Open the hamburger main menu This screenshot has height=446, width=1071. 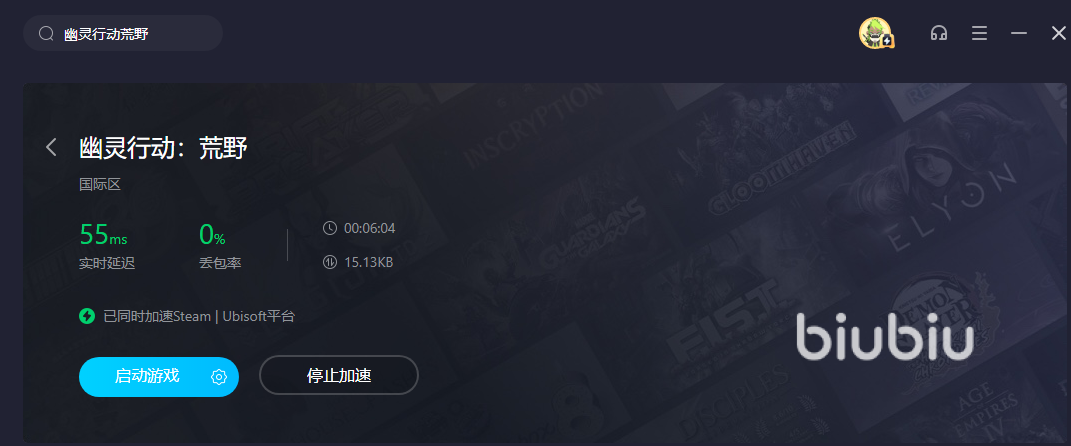click(x=979, y=33)
